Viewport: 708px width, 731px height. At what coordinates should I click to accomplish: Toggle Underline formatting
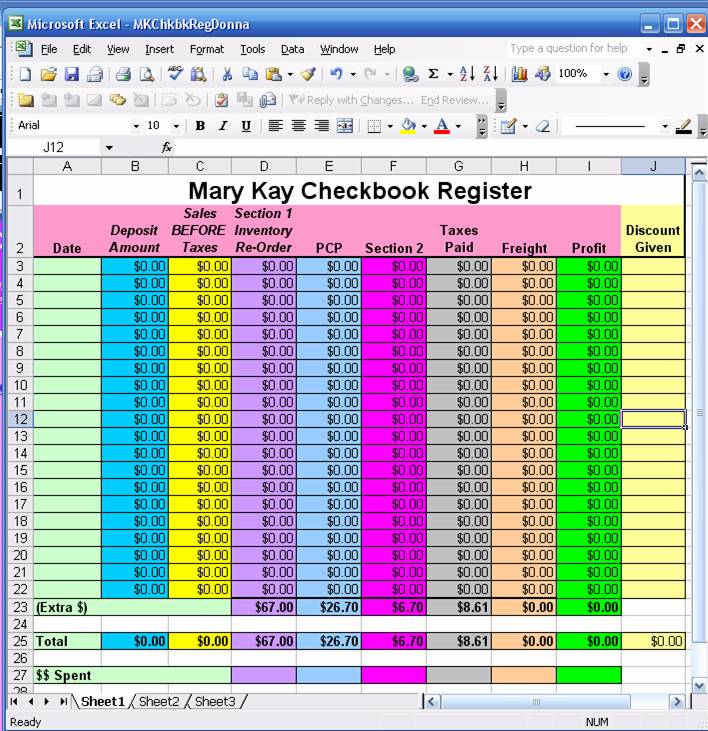[246, 125]
